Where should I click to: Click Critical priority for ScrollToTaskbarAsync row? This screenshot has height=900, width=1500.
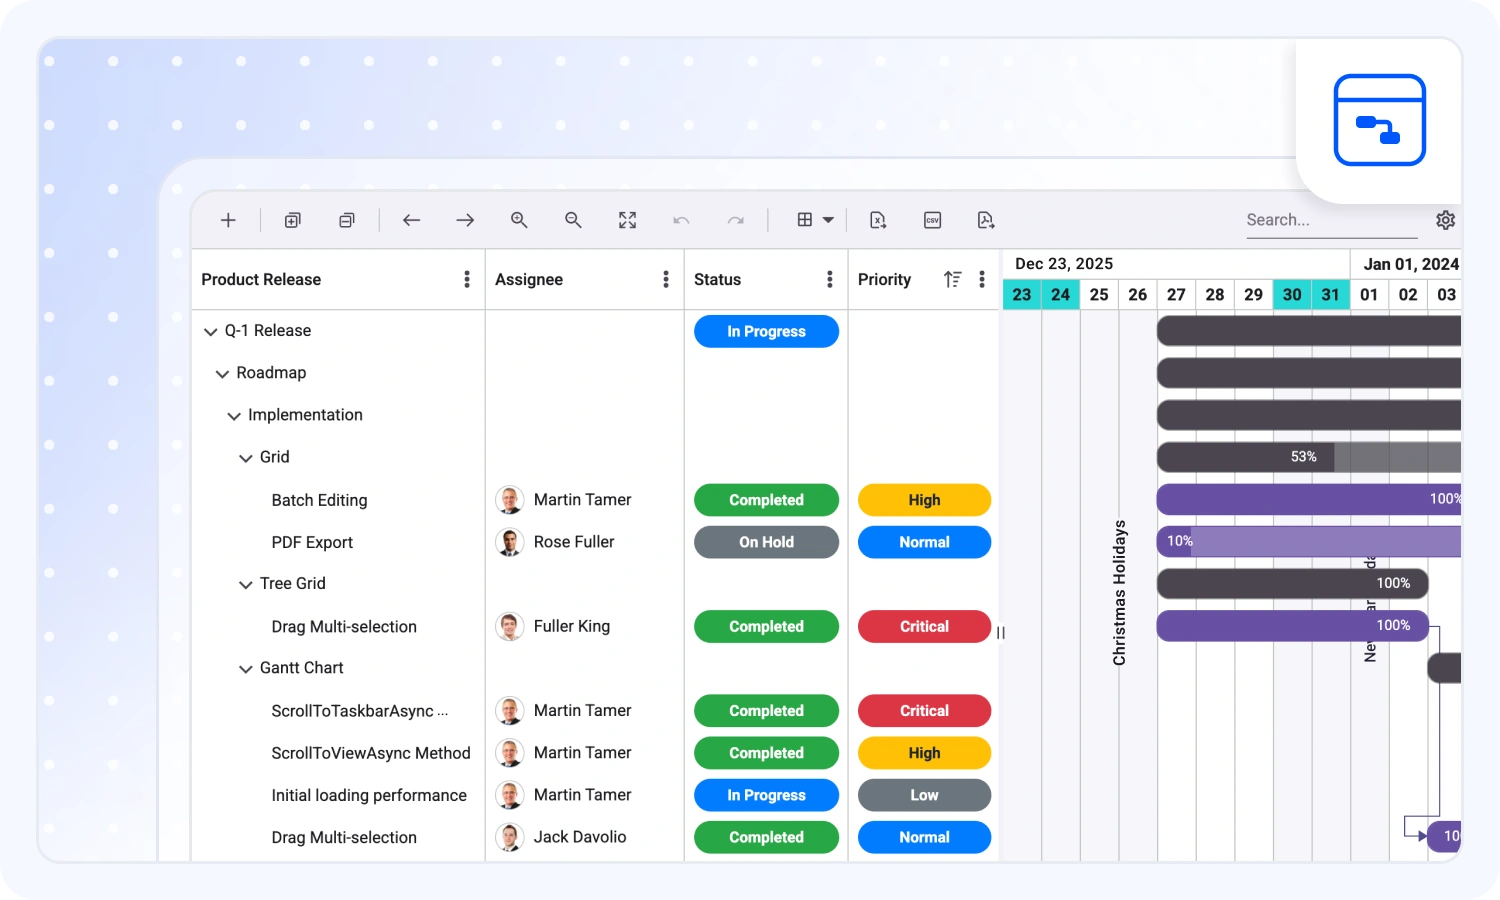(924, 711)
